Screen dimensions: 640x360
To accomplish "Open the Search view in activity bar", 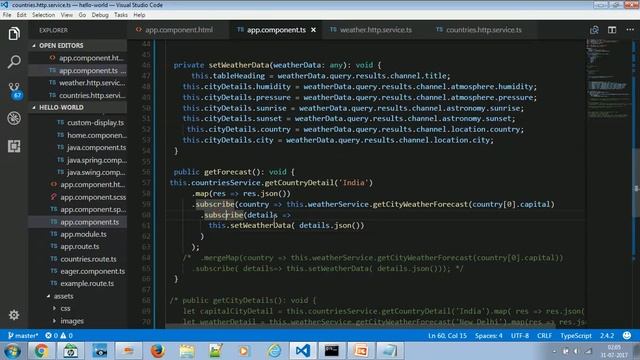I will pyautogui.click(x=14, y=62).
